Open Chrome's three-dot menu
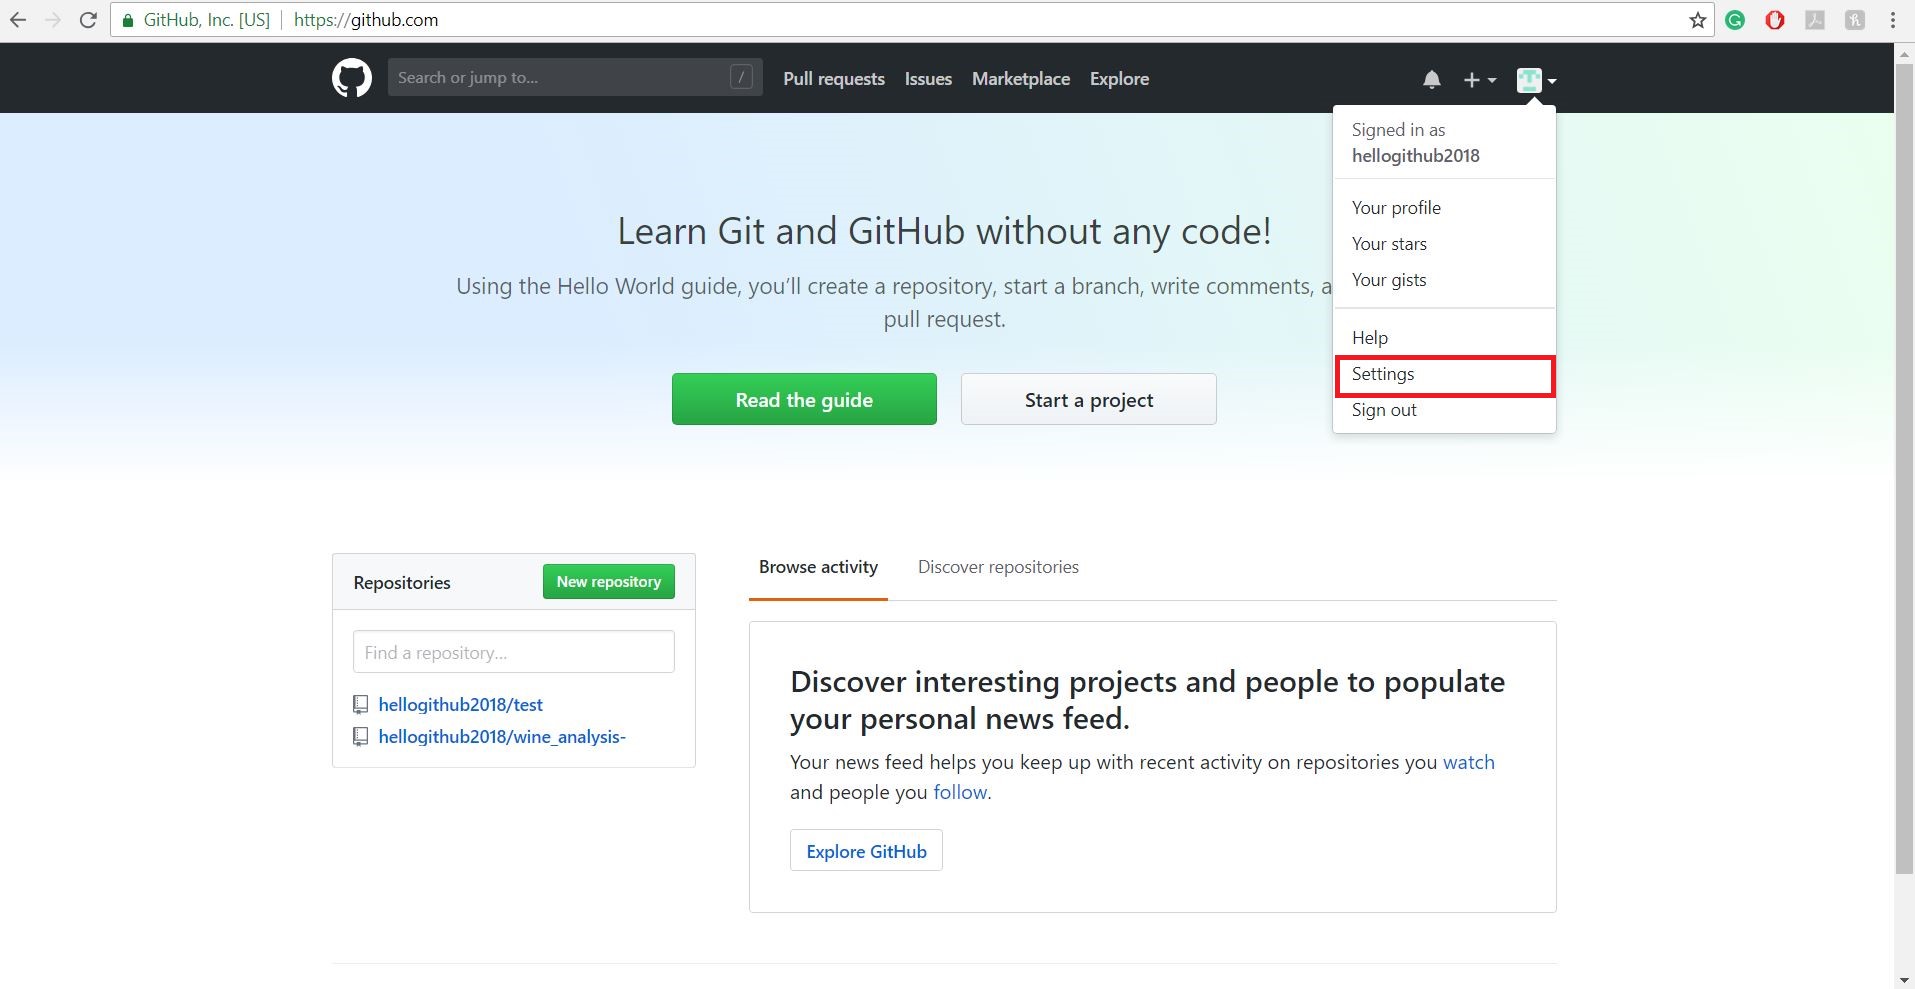The image size is (1915, 989). coord(1893,20)
